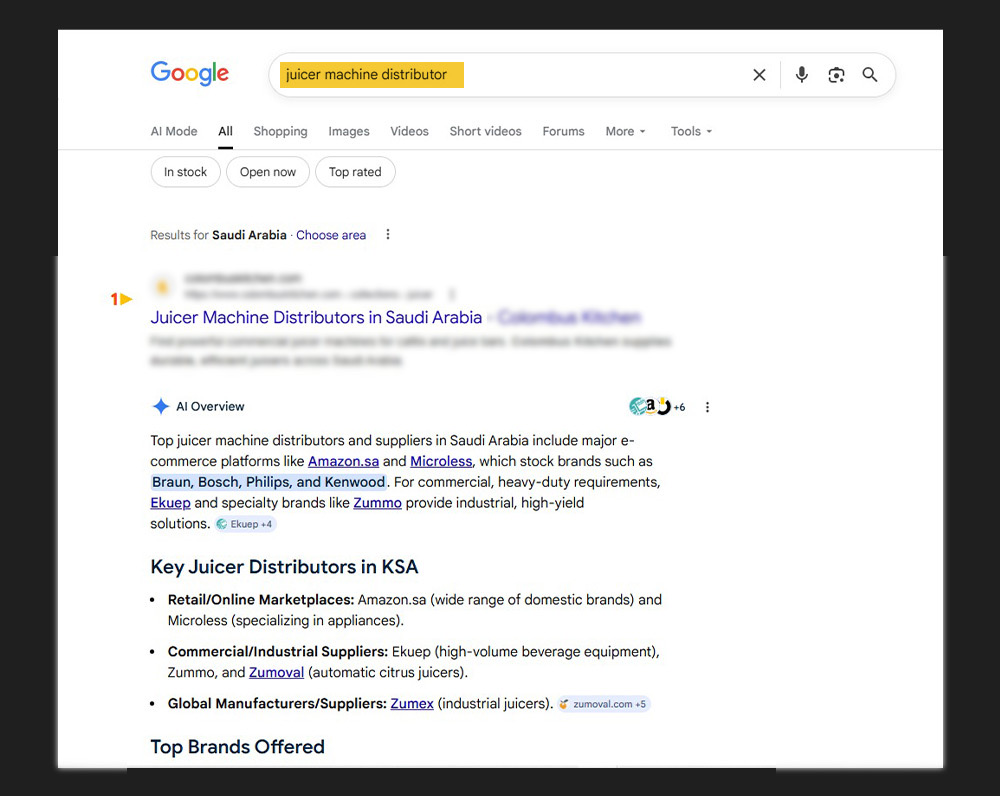Open the Short videos tab
Screen dimensions: 1000x796
click(x=485, y=131)
